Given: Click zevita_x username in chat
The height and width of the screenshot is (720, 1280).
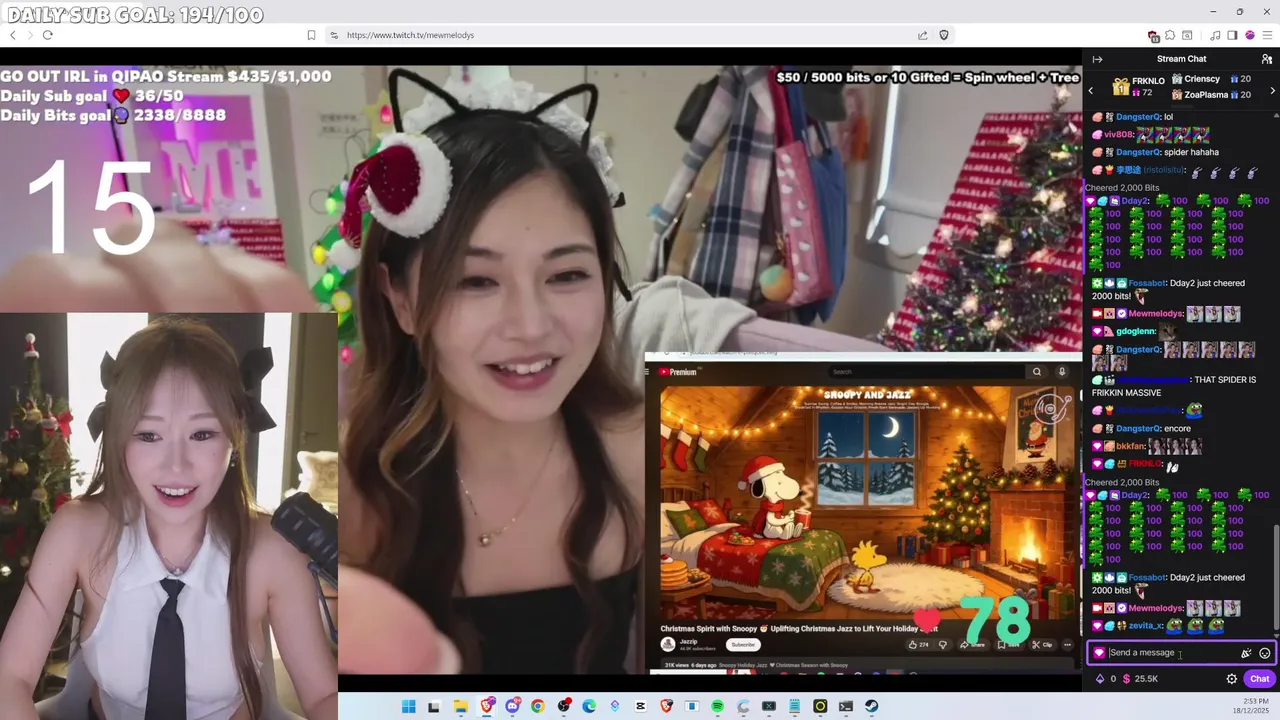Looking at the screenshot, I should coord(1145,626).
